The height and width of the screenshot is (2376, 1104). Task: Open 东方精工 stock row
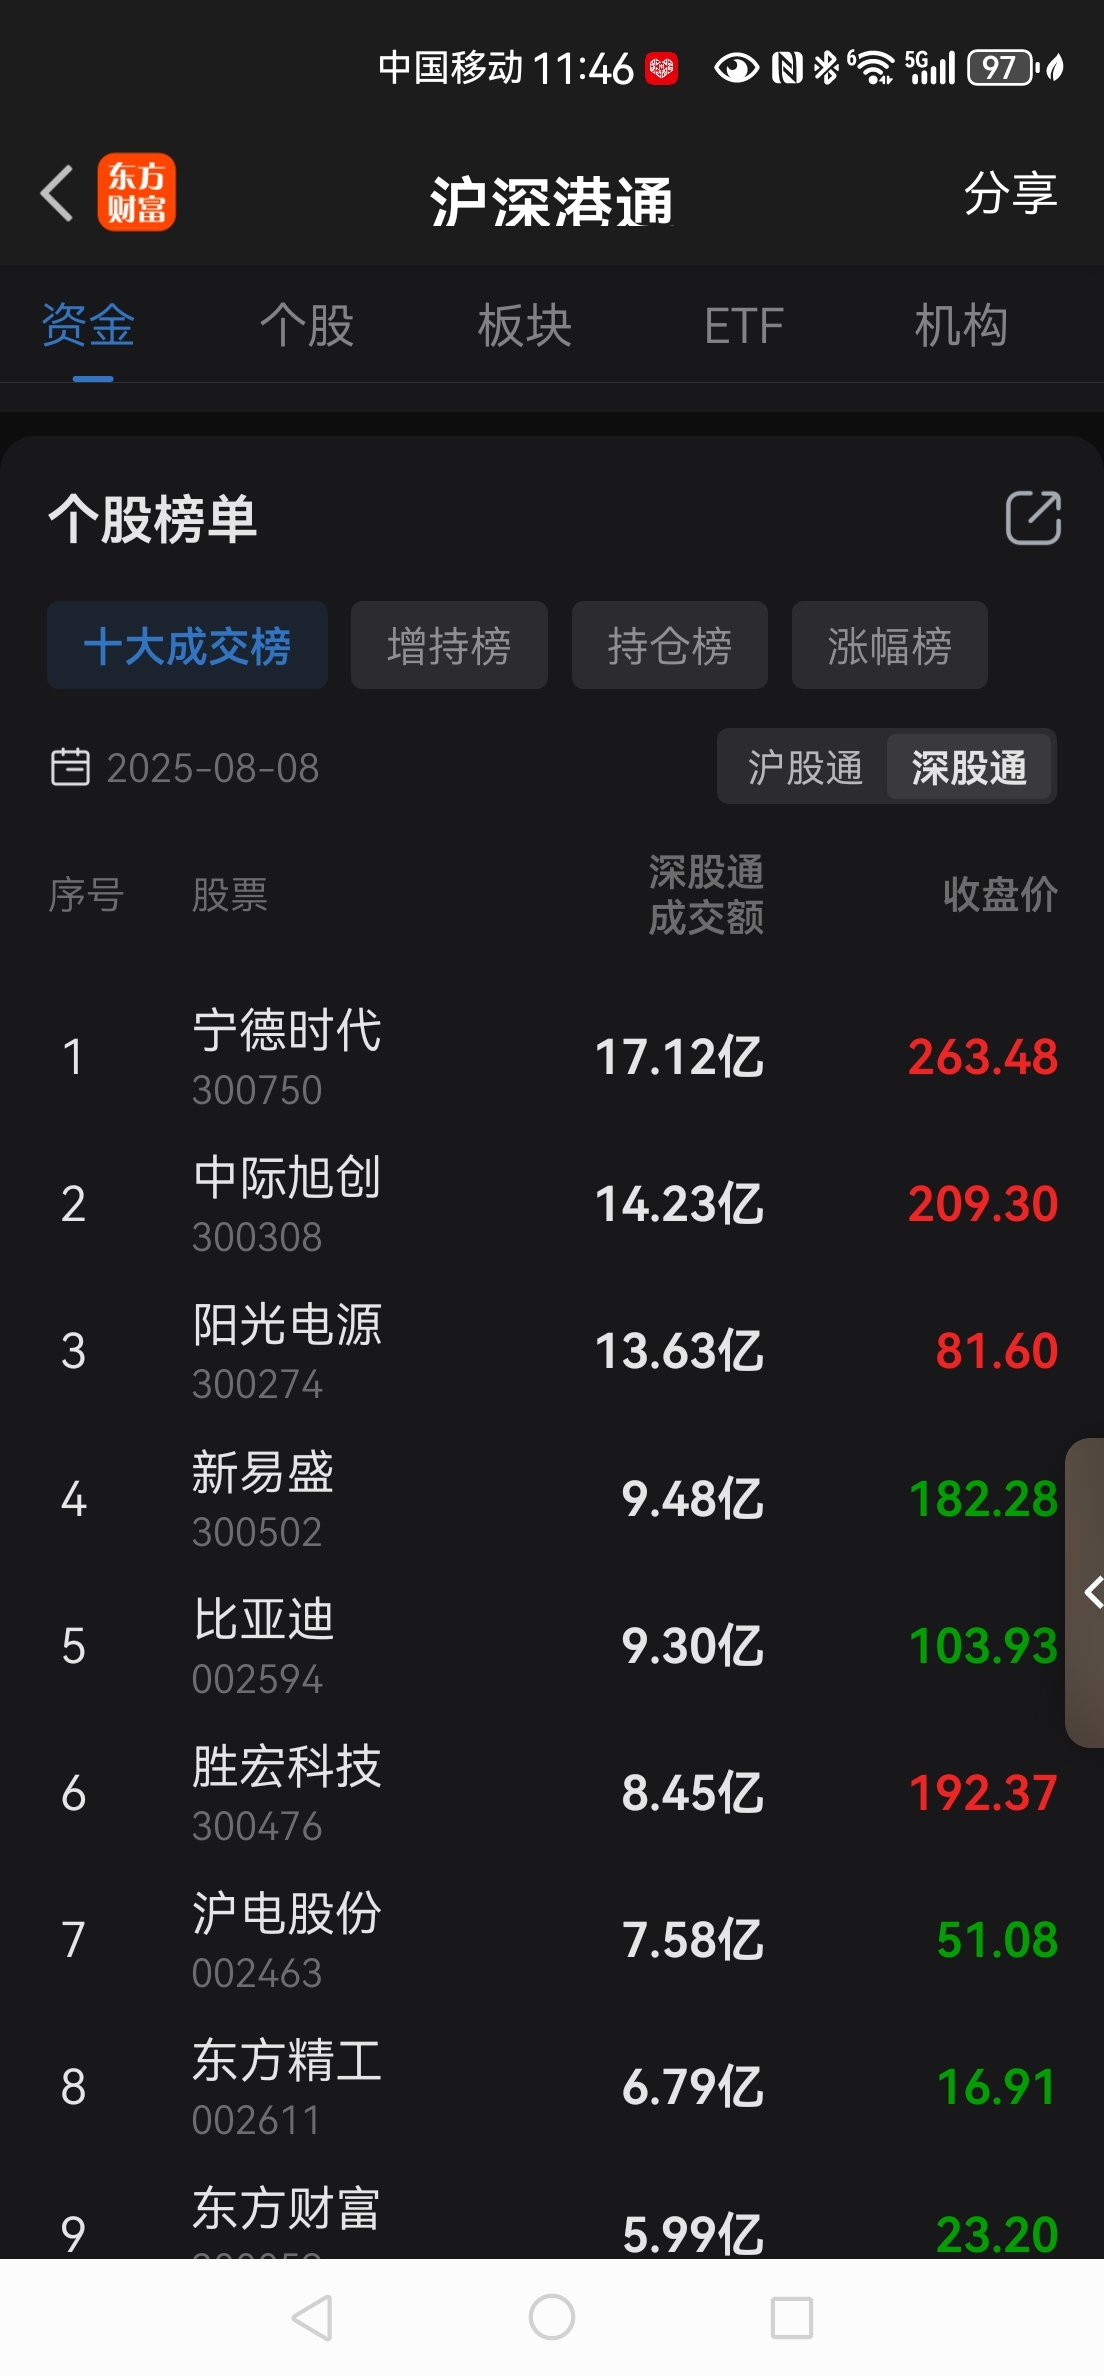click(552, 2087)
